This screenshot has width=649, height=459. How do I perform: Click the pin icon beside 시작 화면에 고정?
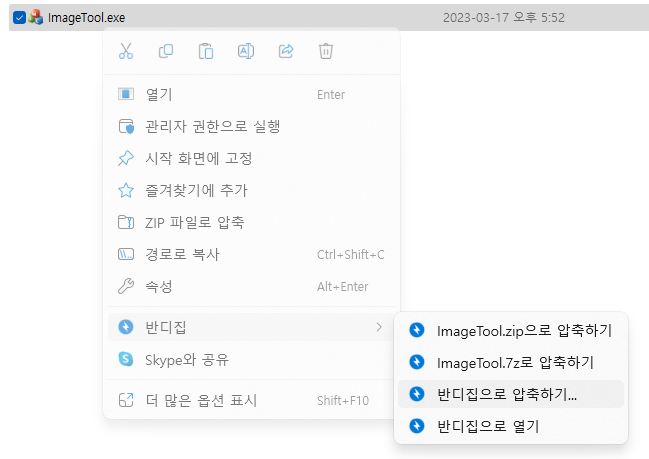coord(126,158)
